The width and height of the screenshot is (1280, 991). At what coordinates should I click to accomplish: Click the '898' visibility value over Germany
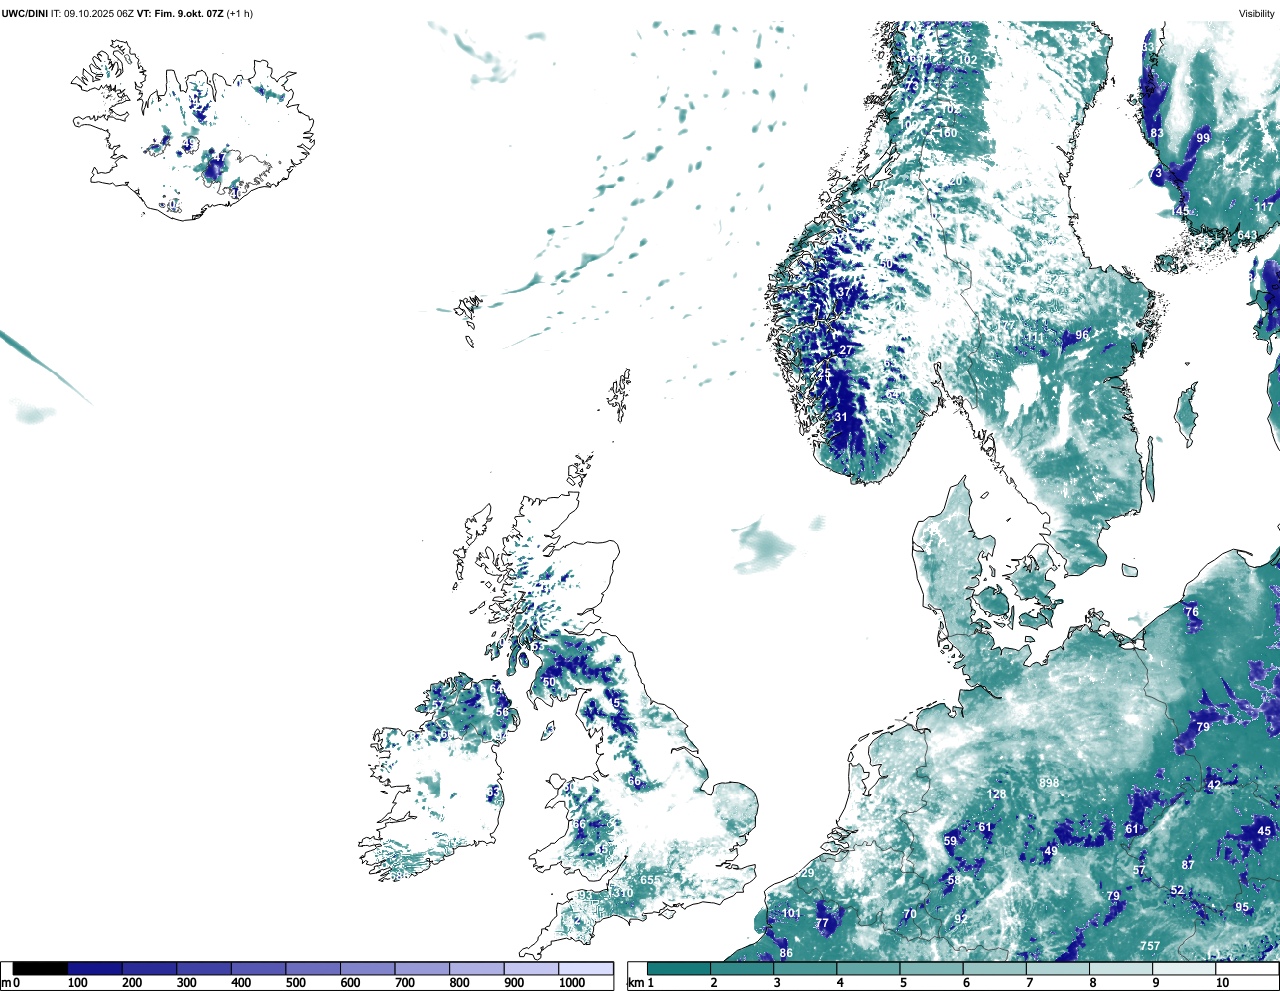[1049, 783]
